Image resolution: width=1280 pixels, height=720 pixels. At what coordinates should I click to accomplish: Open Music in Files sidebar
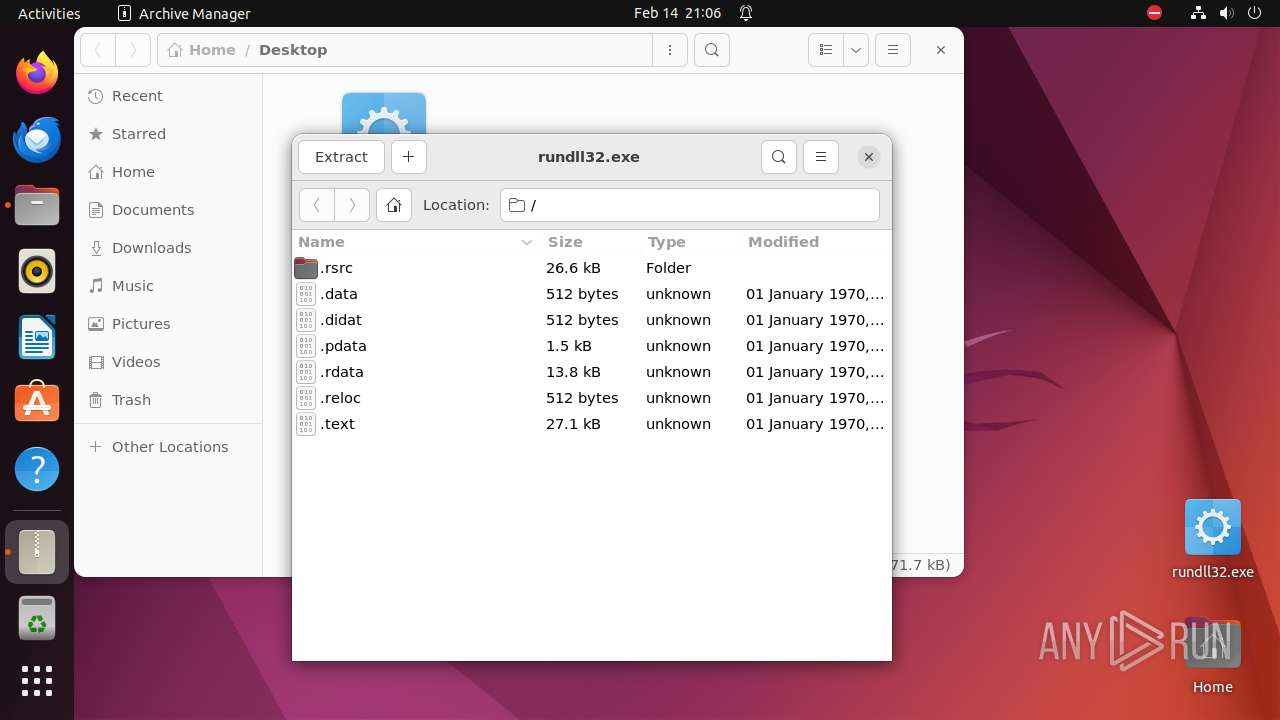pyautogui.click(x=168, y=286)
